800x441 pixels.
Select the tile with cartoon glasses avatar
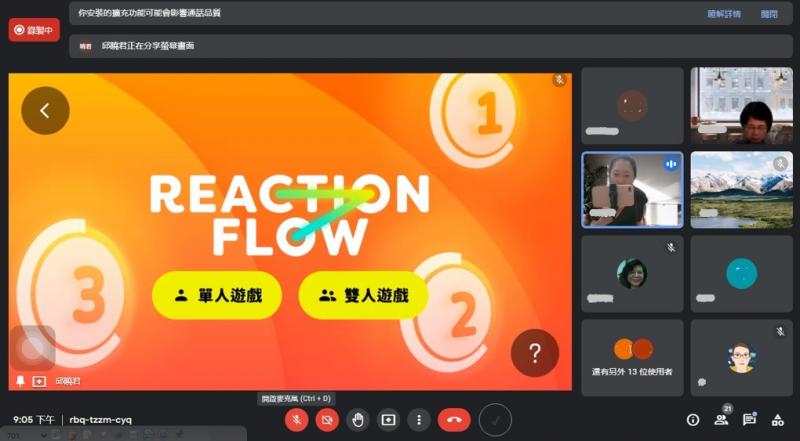tap(742, 358)
